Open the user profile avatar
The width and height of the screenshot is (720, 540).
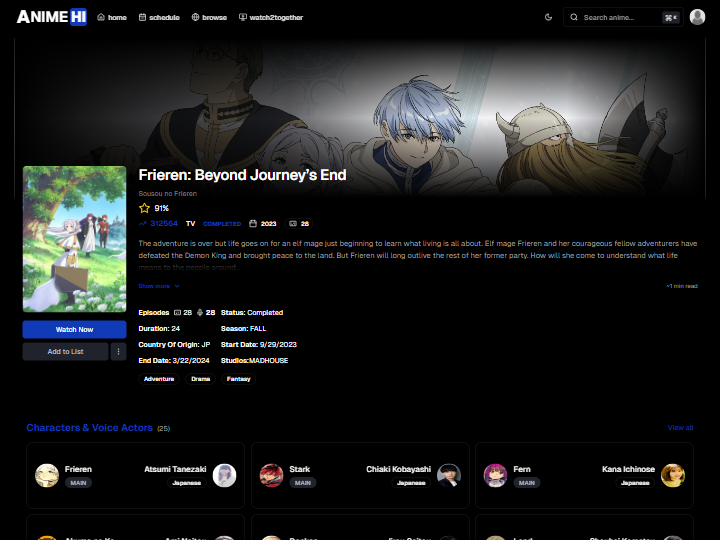pos(697,17)
